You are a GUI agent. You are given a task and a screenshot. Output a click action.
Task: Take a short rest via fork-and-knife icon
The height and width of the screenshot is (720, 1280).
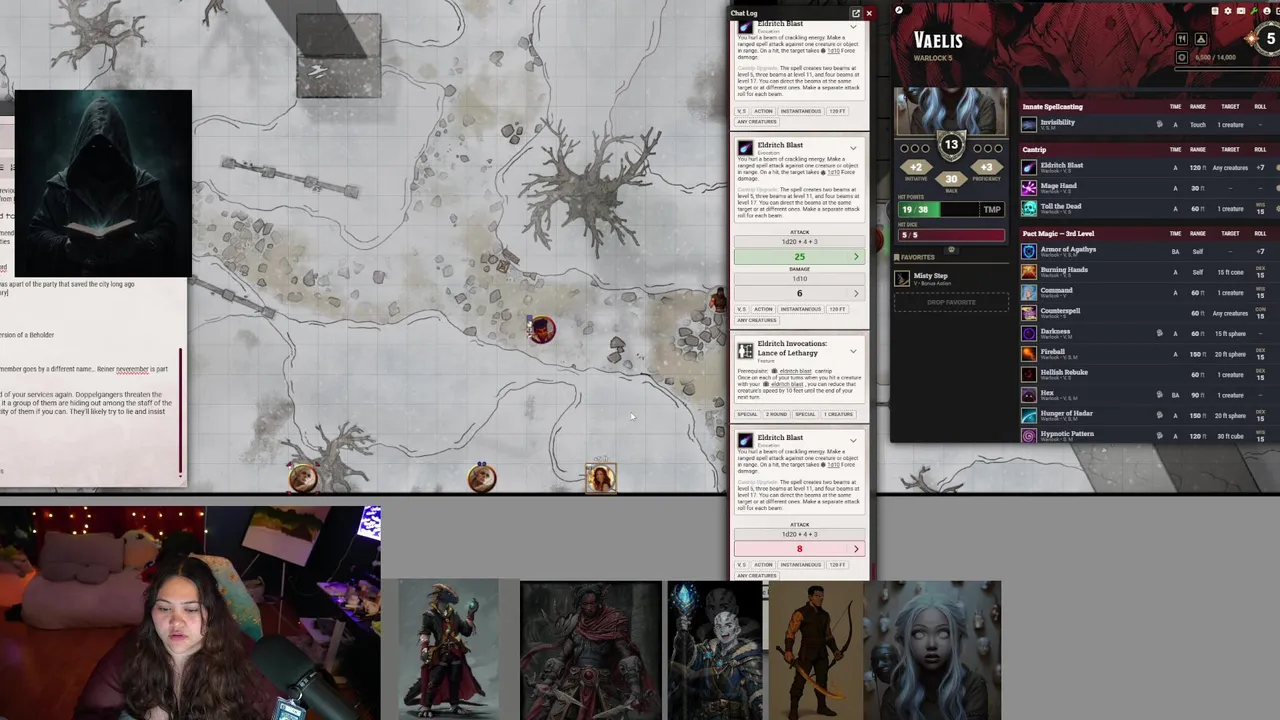click(x=1182, y=39)
